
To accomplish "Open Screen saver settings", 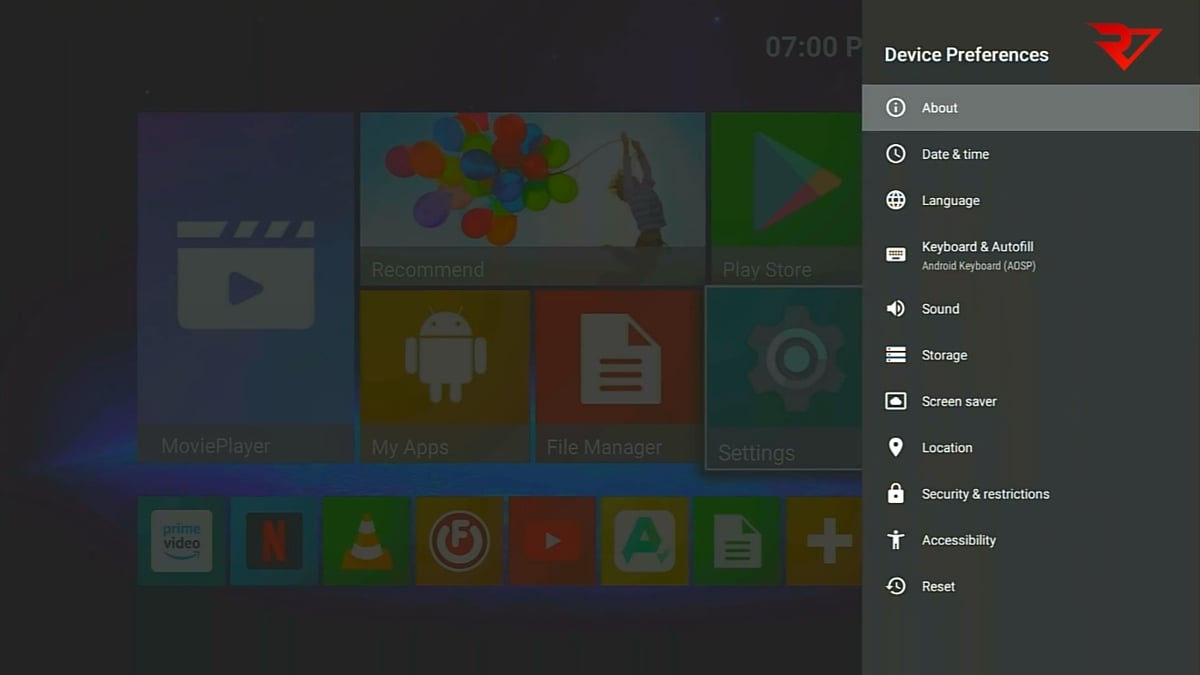I will click(x=1031, y=401).
